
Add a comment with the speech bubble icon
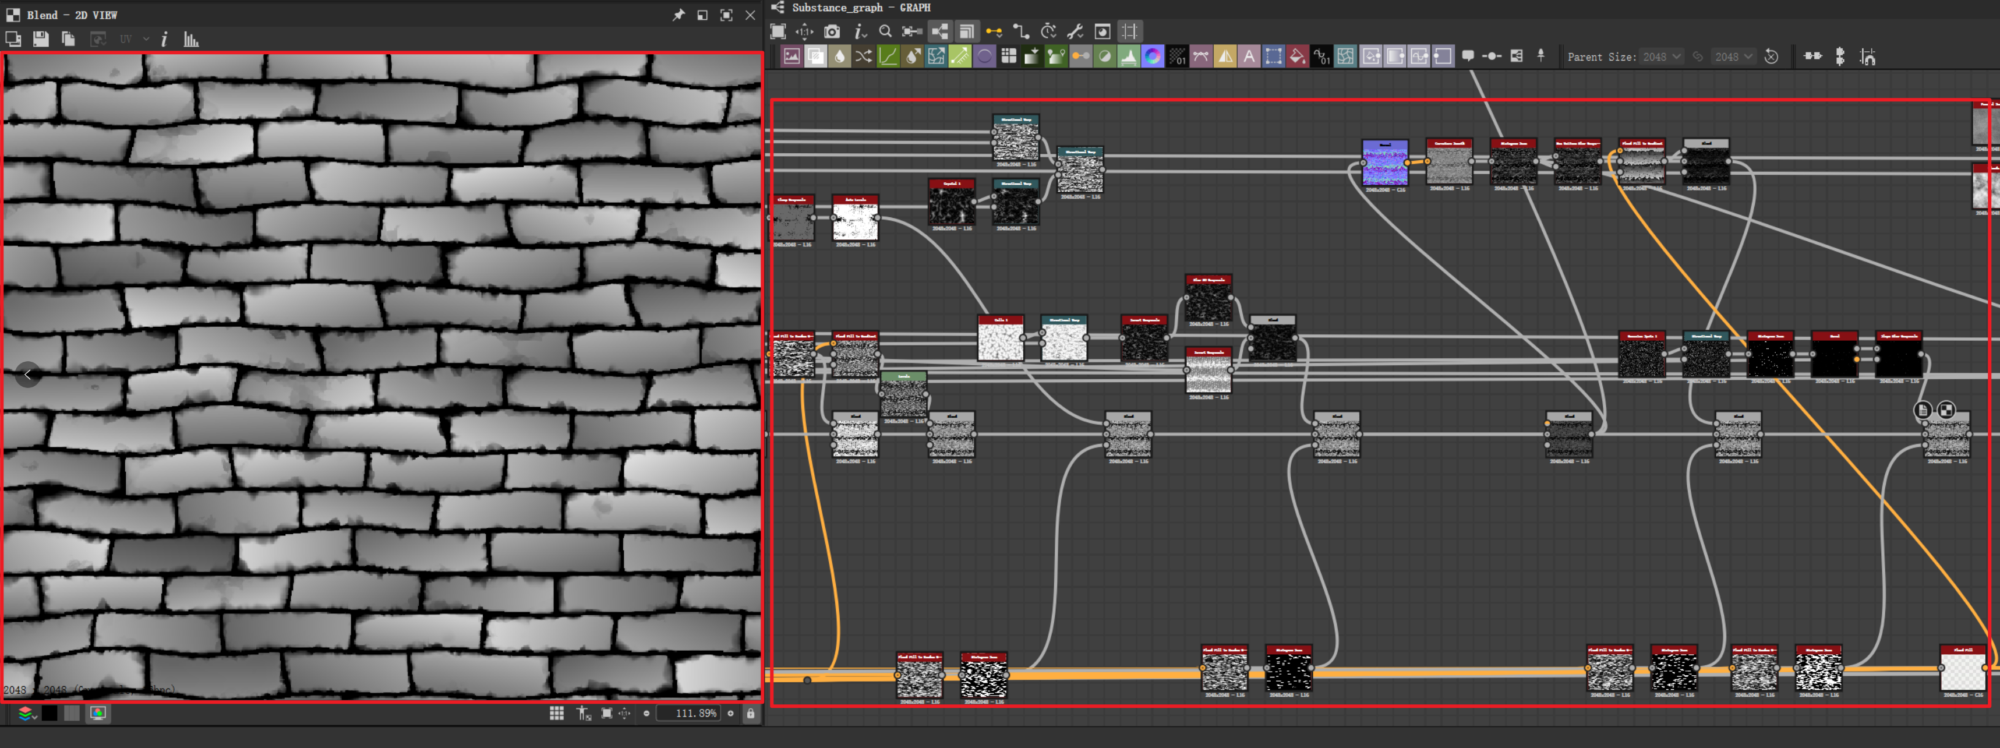1467,56
